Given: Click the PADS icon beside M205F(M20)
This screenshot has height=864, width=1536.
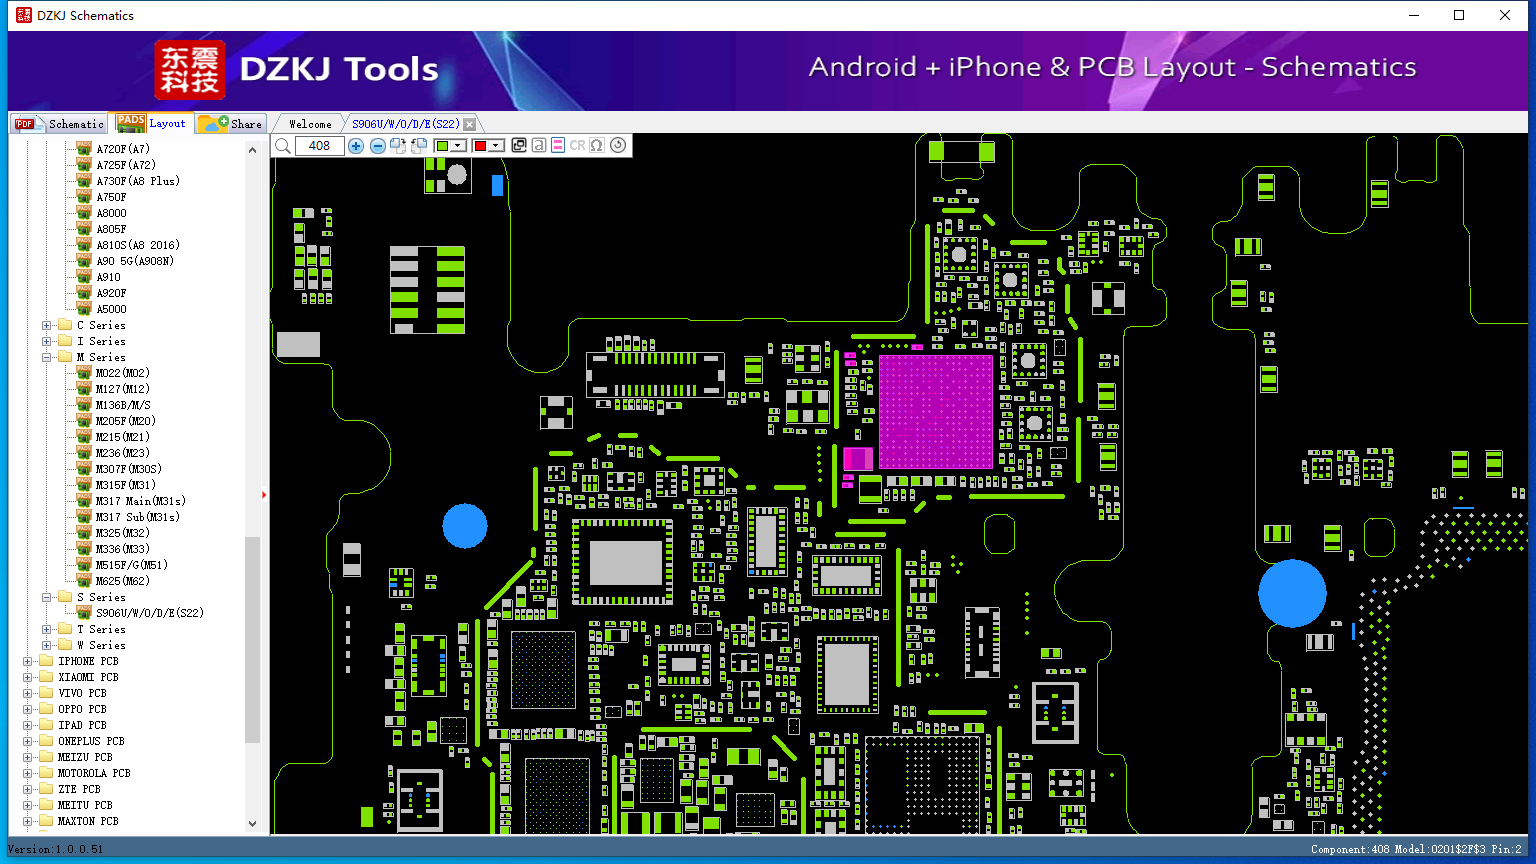Looking at the screenshot, I should 84,421.
